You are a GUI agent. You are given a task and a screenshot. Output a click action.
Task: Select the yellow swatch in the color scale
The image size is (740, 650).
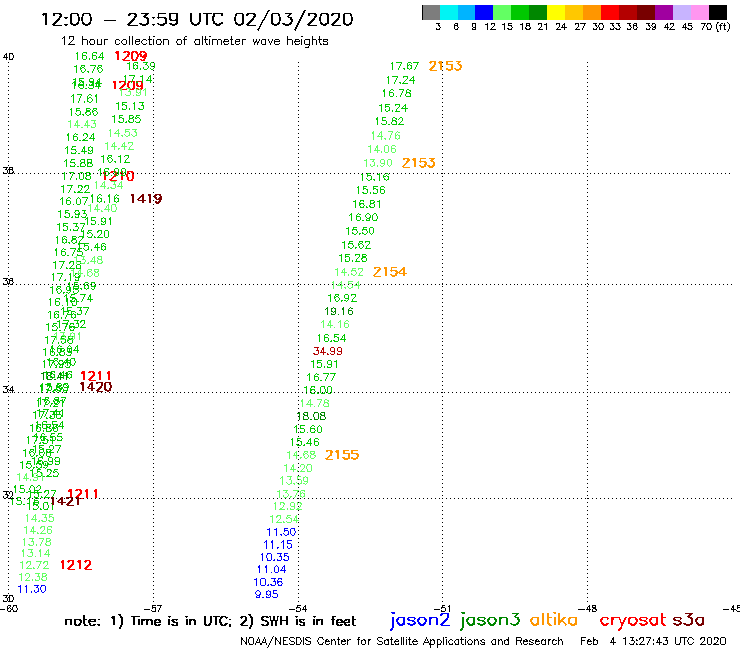click(556, 12)
